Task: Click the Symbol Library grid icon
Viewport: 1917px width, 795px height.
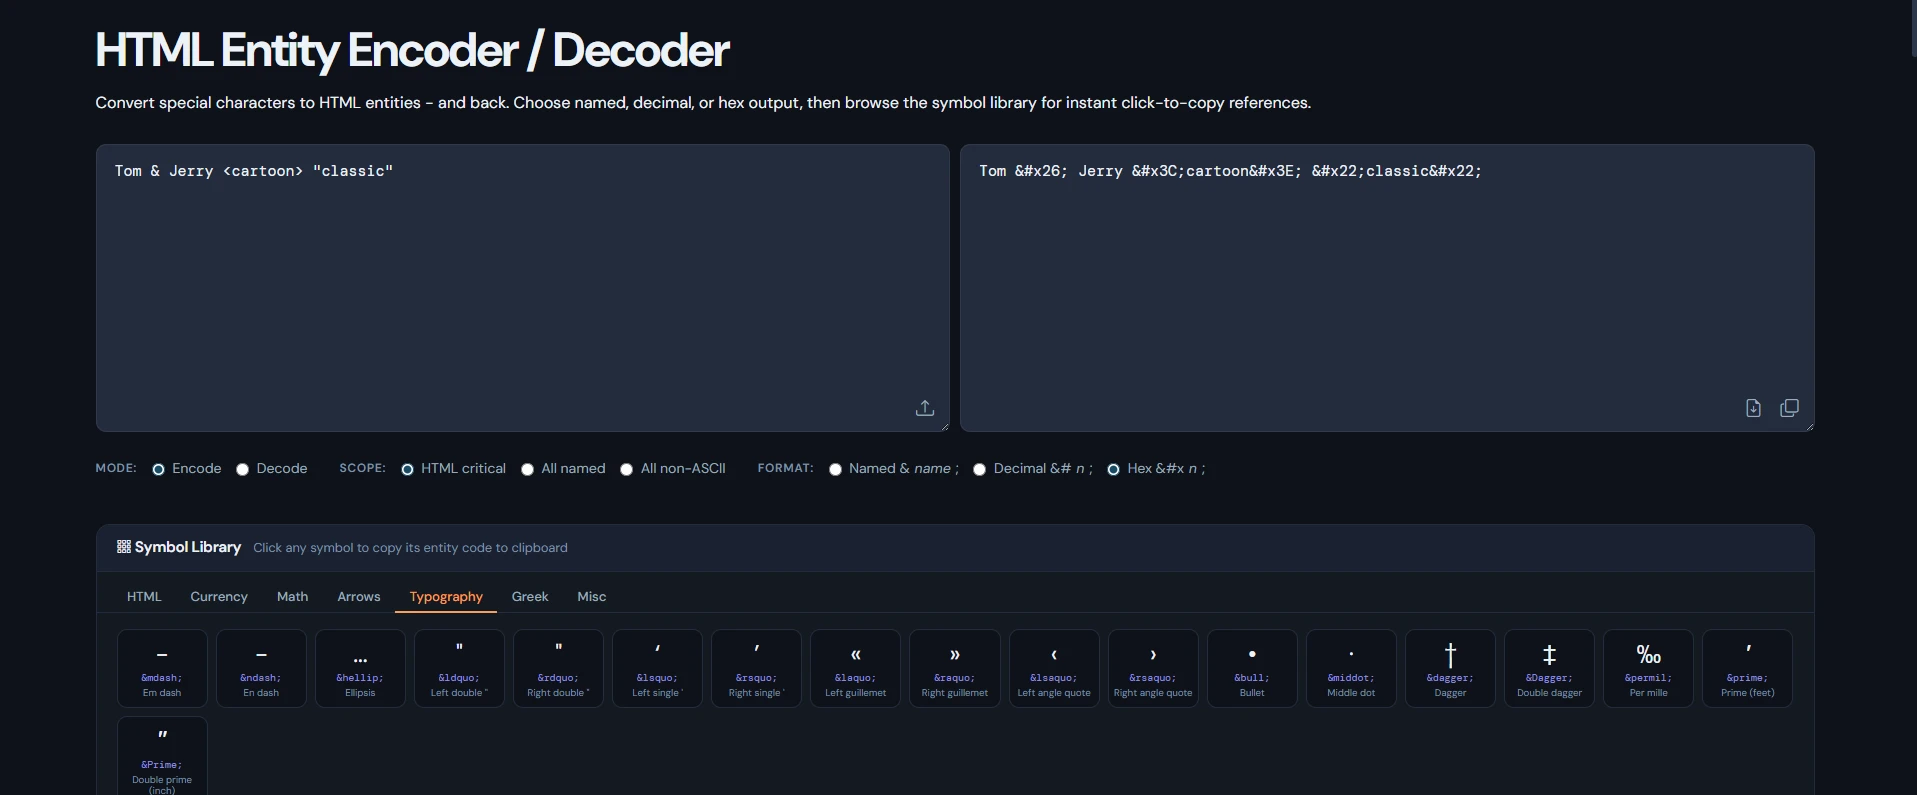Action: tap(124, 547)
